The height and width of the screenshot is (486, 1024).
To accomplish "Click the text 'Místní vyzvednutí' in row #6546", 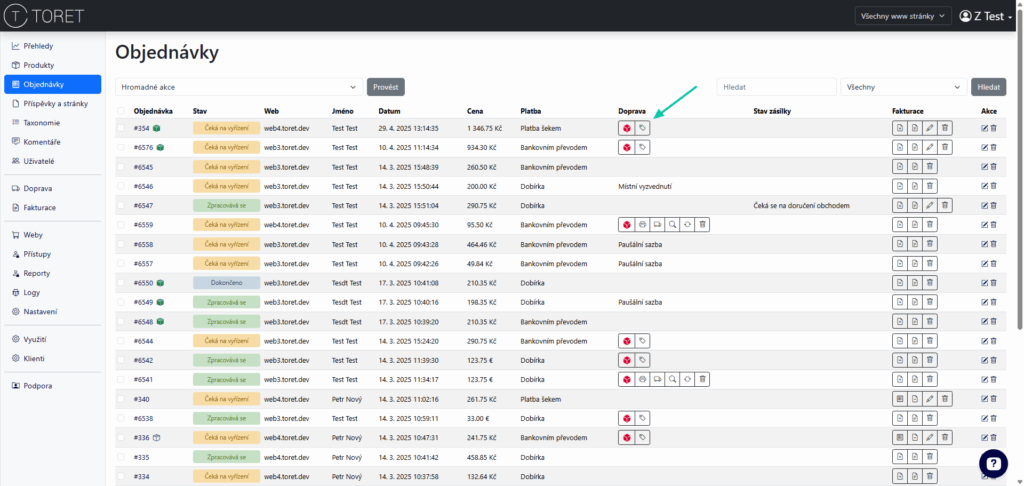I will pos(645,186).
